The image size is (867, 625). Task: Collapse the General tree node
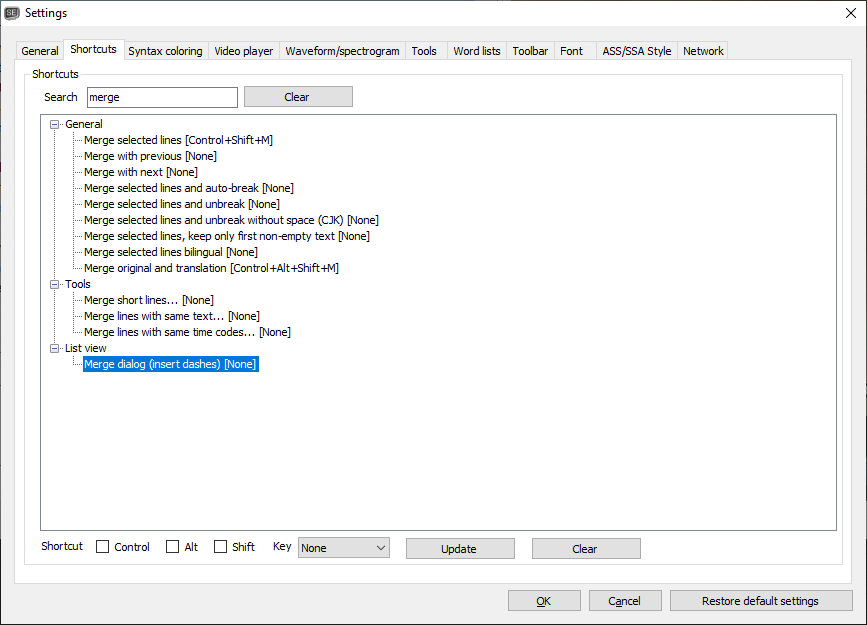(54, 124)
